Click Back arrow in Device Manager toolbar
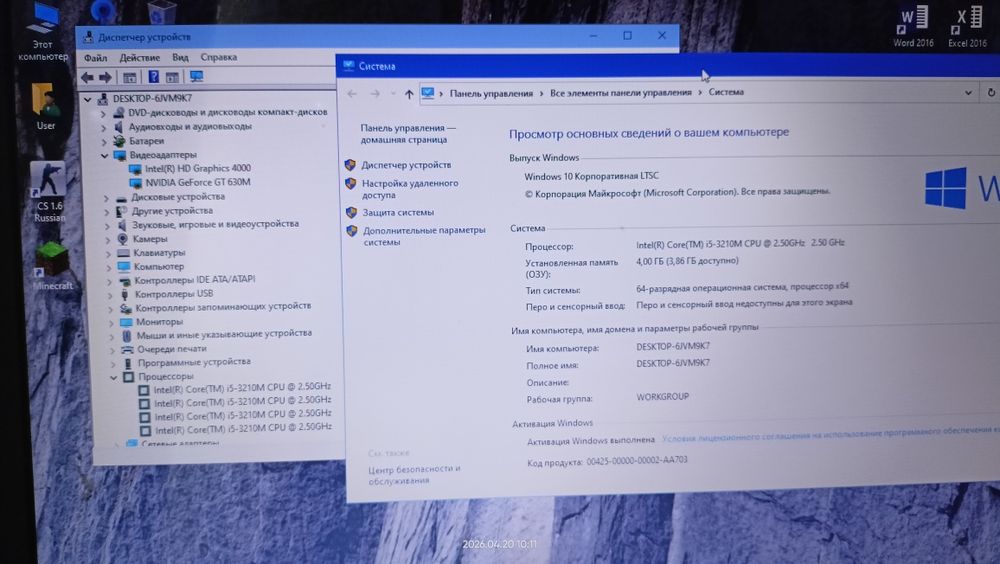This screenshot has width=1000, height=564. click(87, 78)
